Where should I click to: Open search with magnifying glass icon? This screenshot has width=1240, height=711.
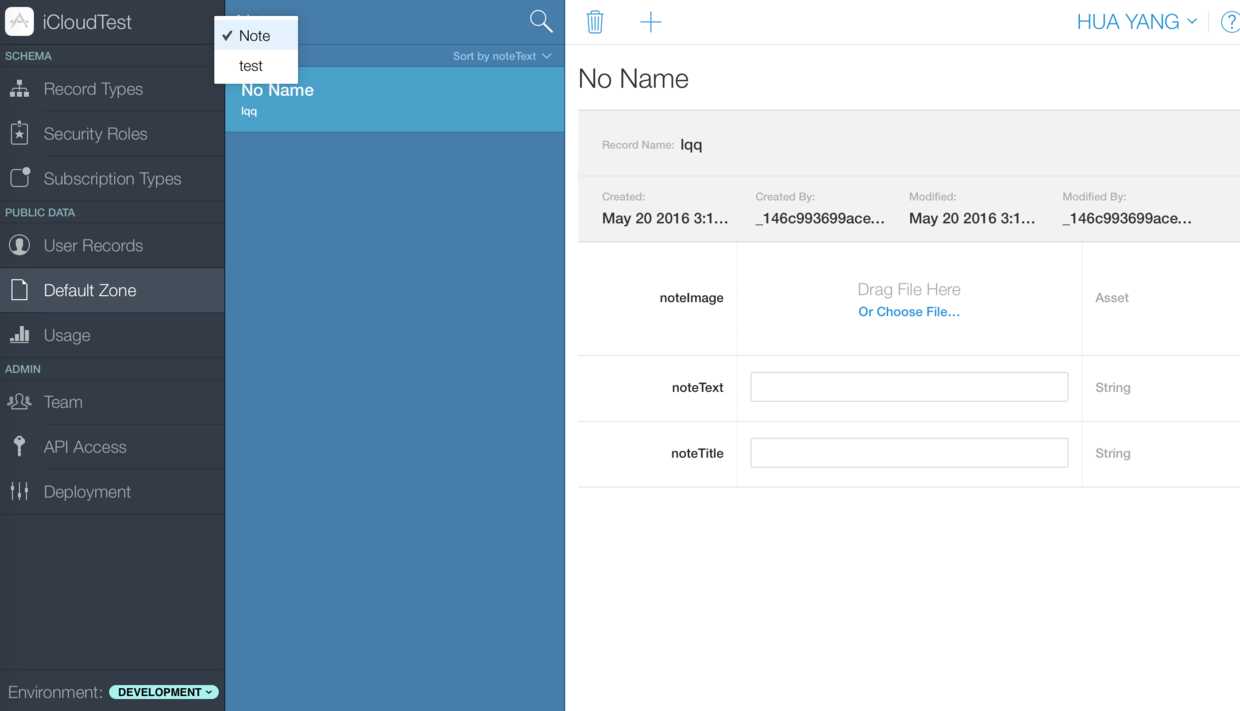541,21
